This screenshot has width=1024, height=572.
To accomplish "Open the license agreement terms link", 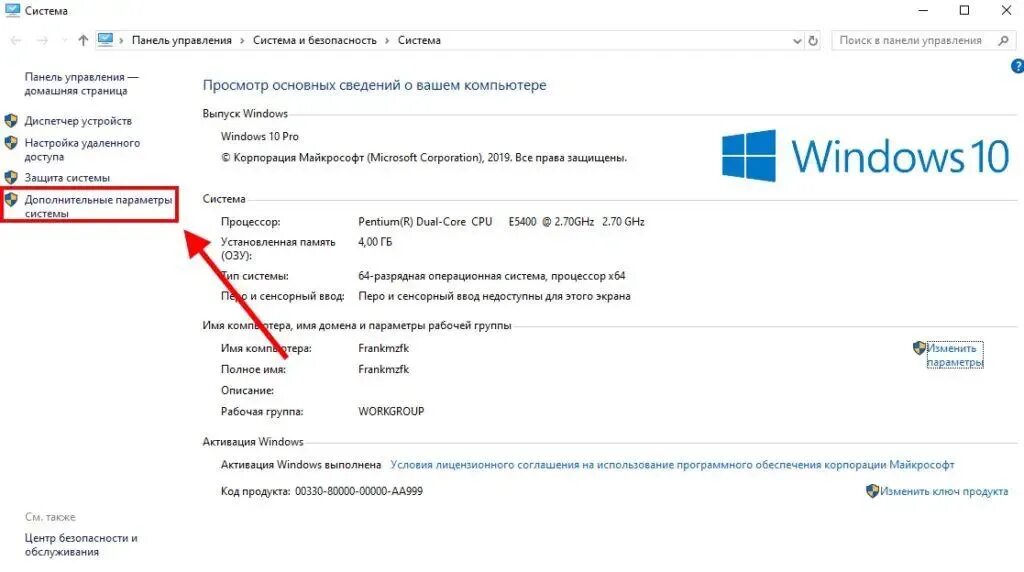I will click(x=672, y=465).
